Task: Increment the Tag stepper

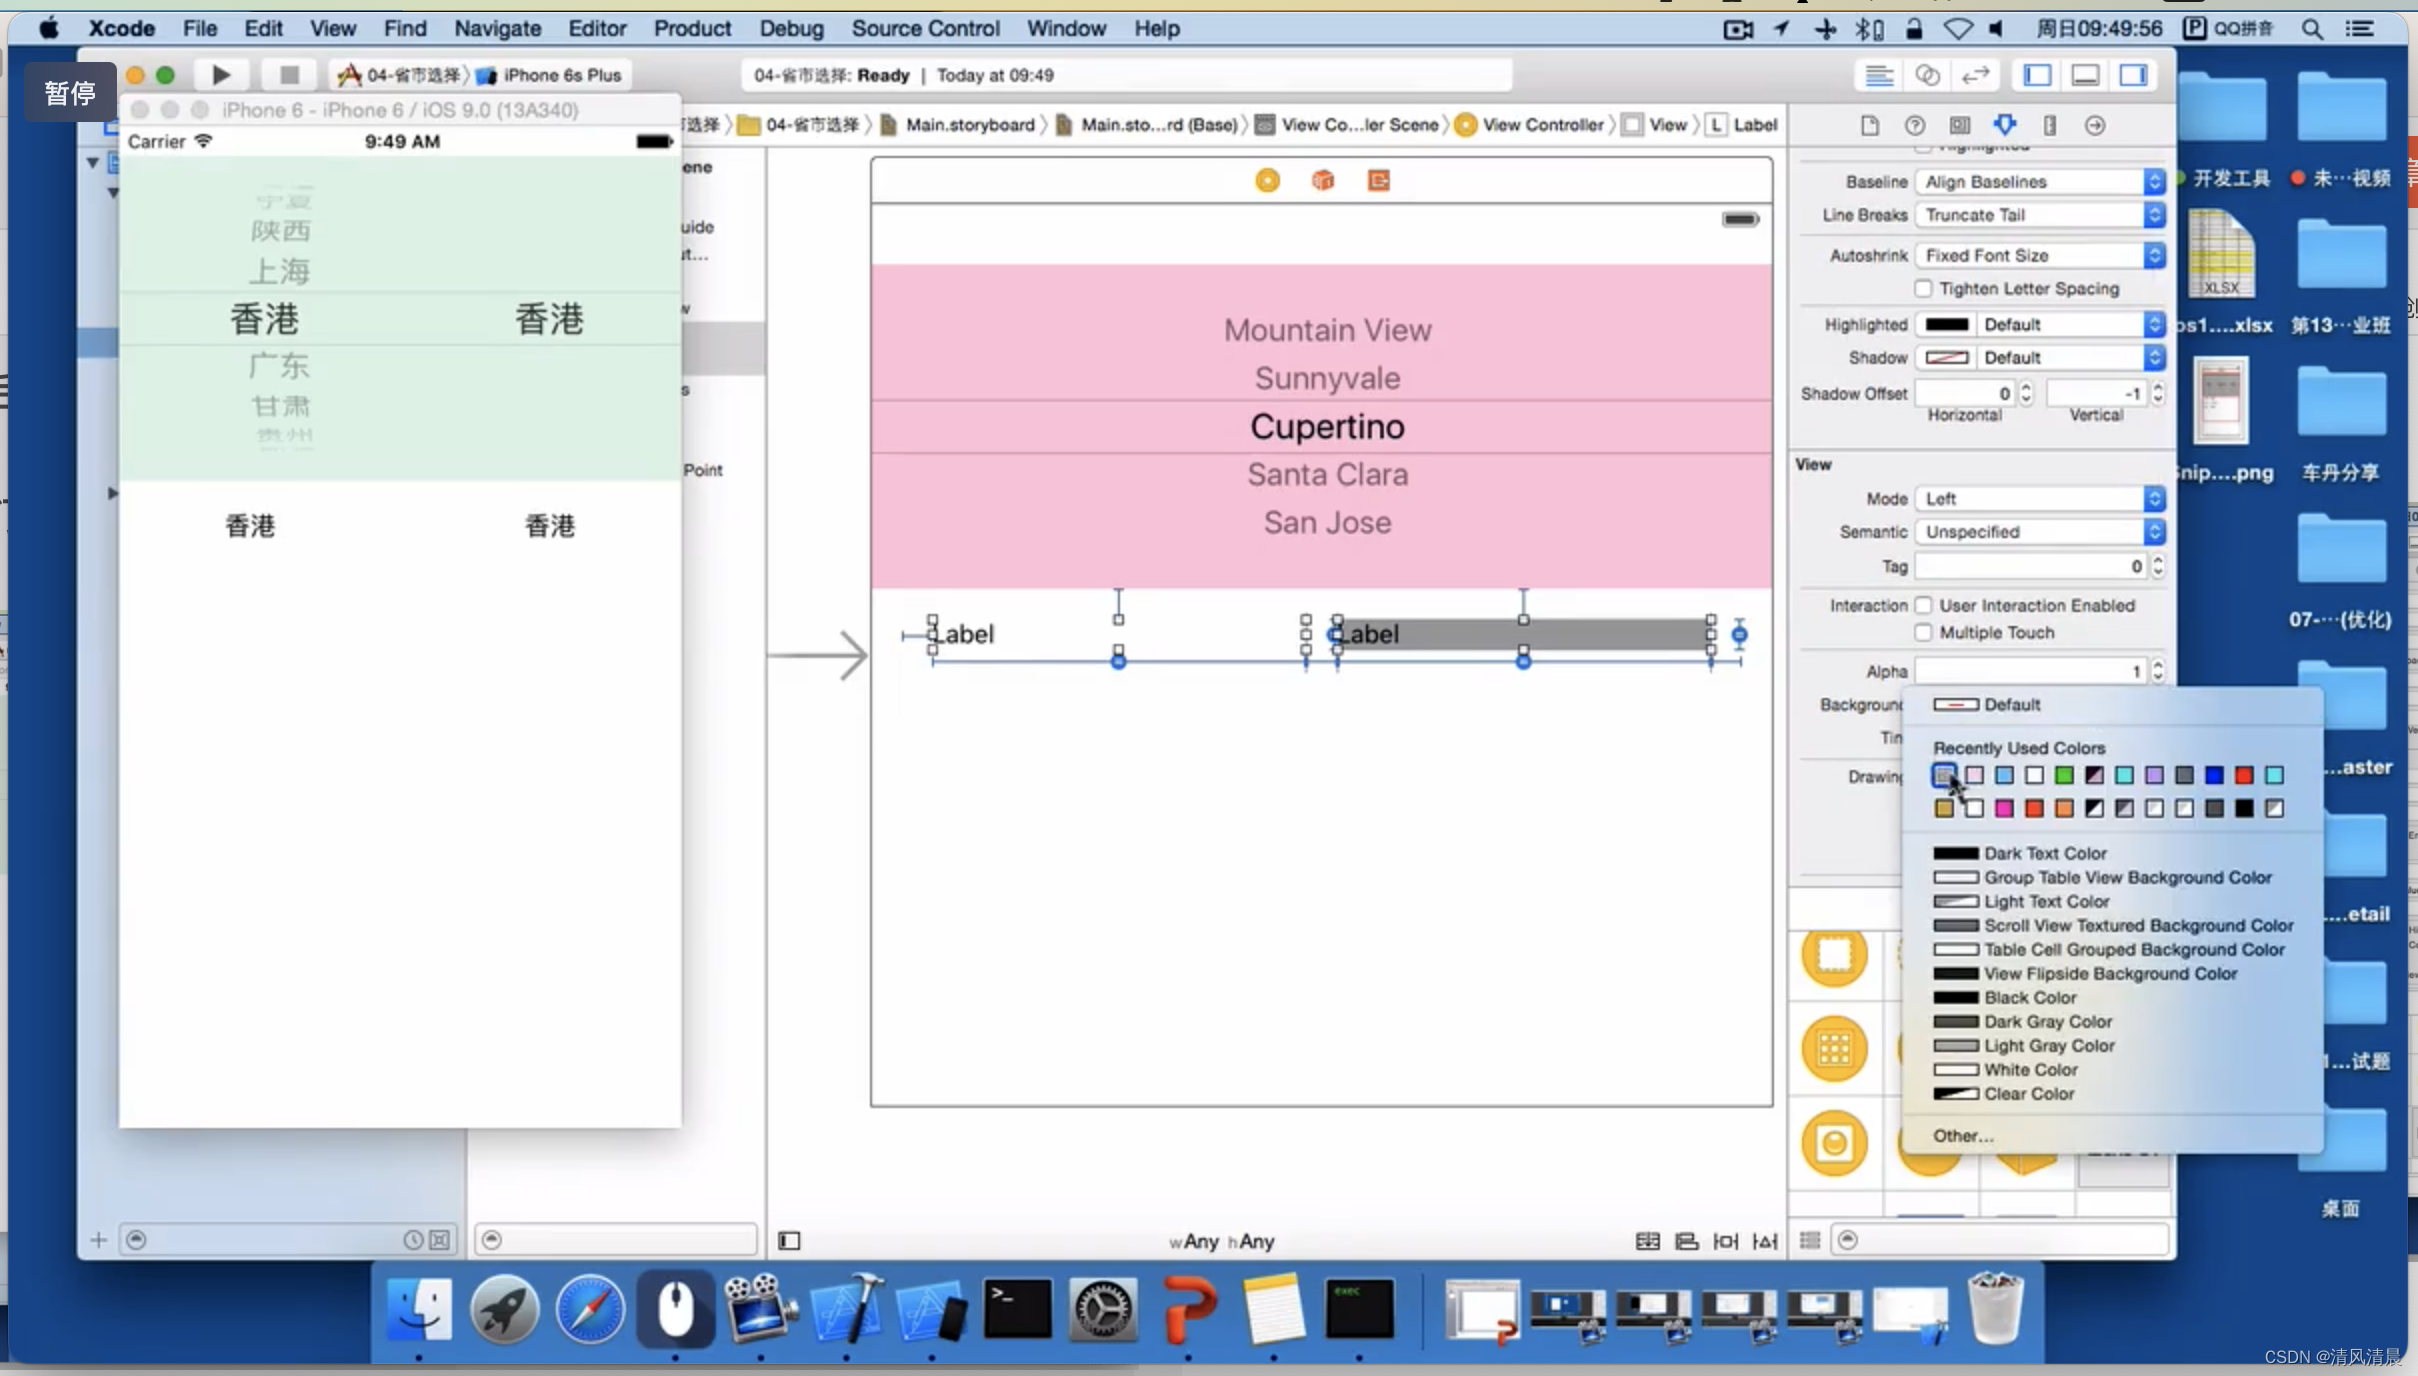Action: [2157, 560]
